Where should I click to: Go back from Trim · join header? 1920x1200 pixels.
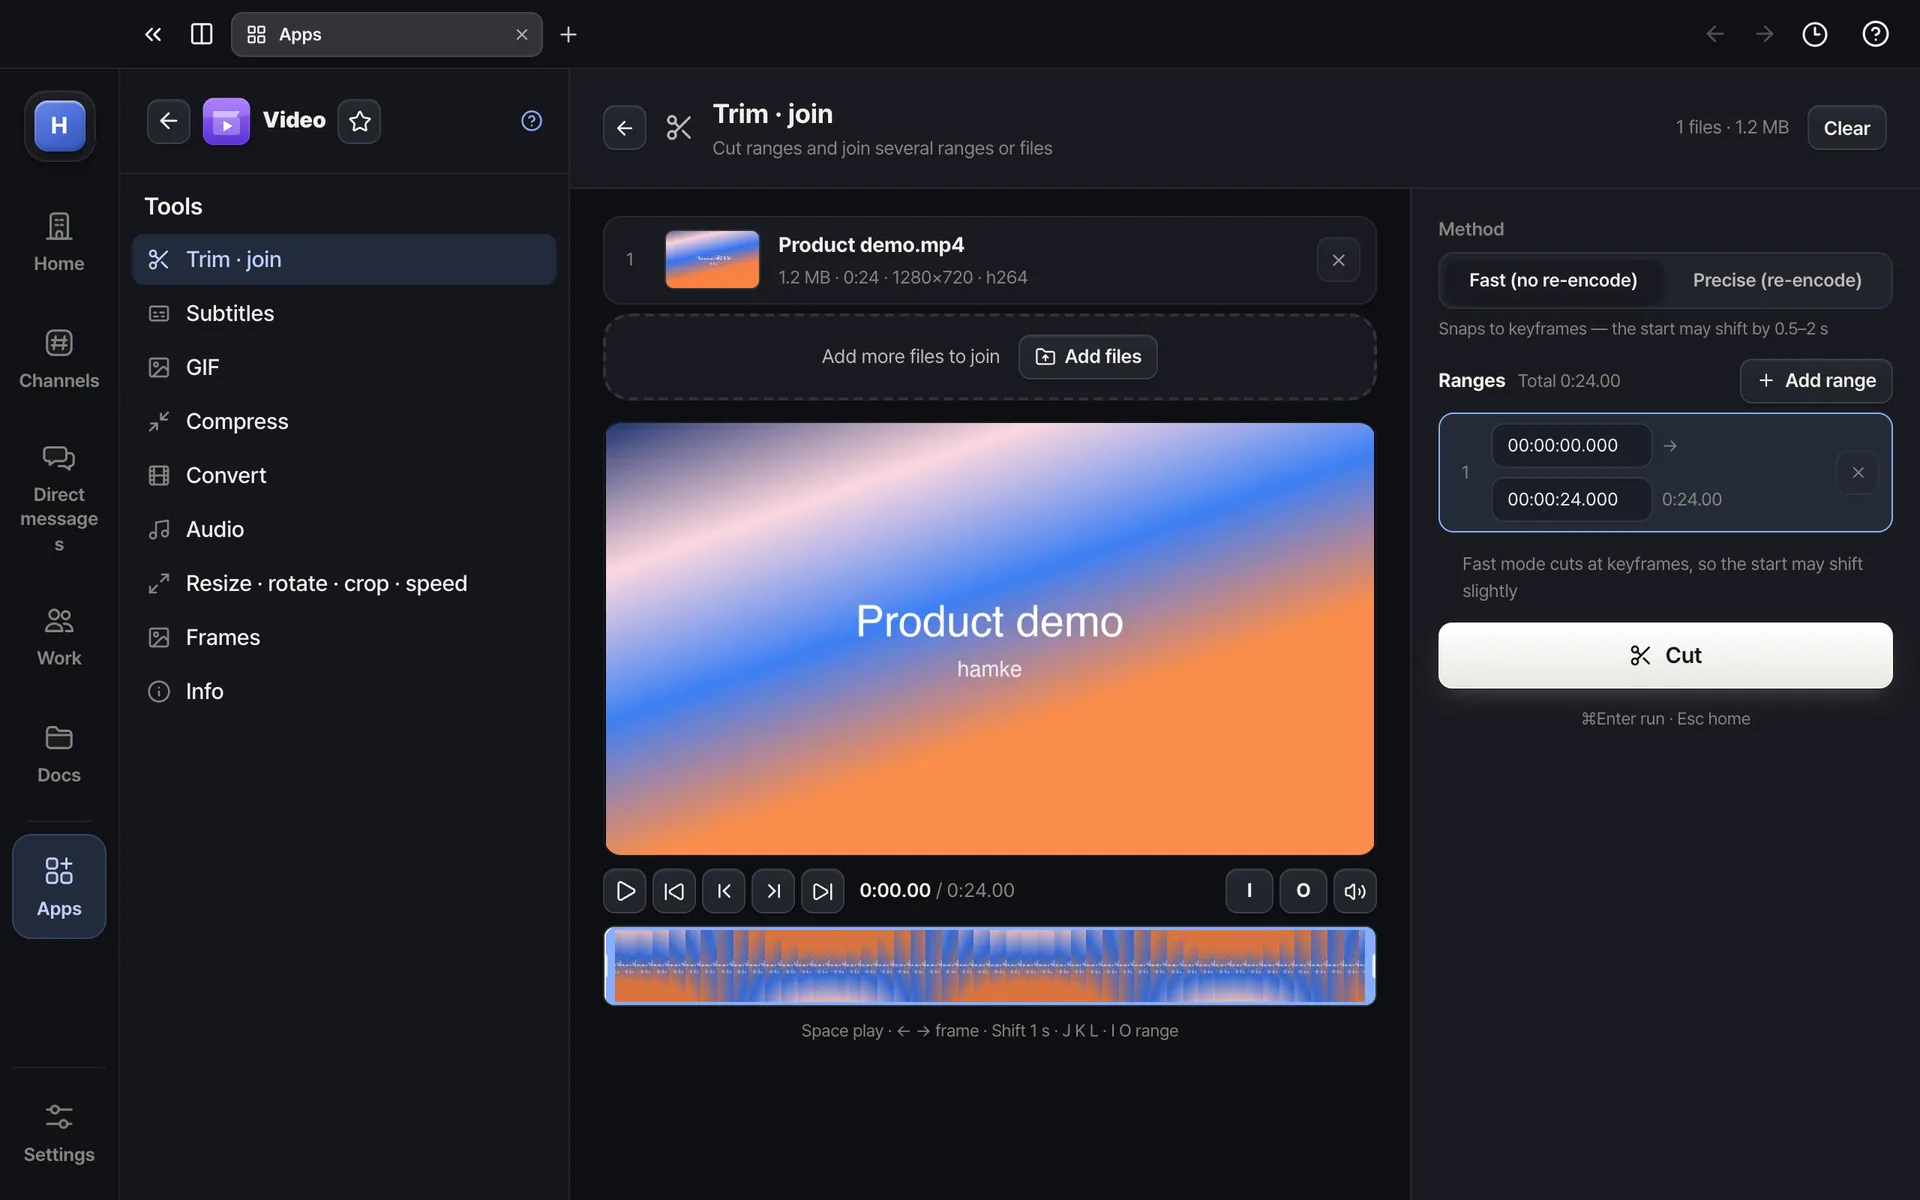coord(624,128)
